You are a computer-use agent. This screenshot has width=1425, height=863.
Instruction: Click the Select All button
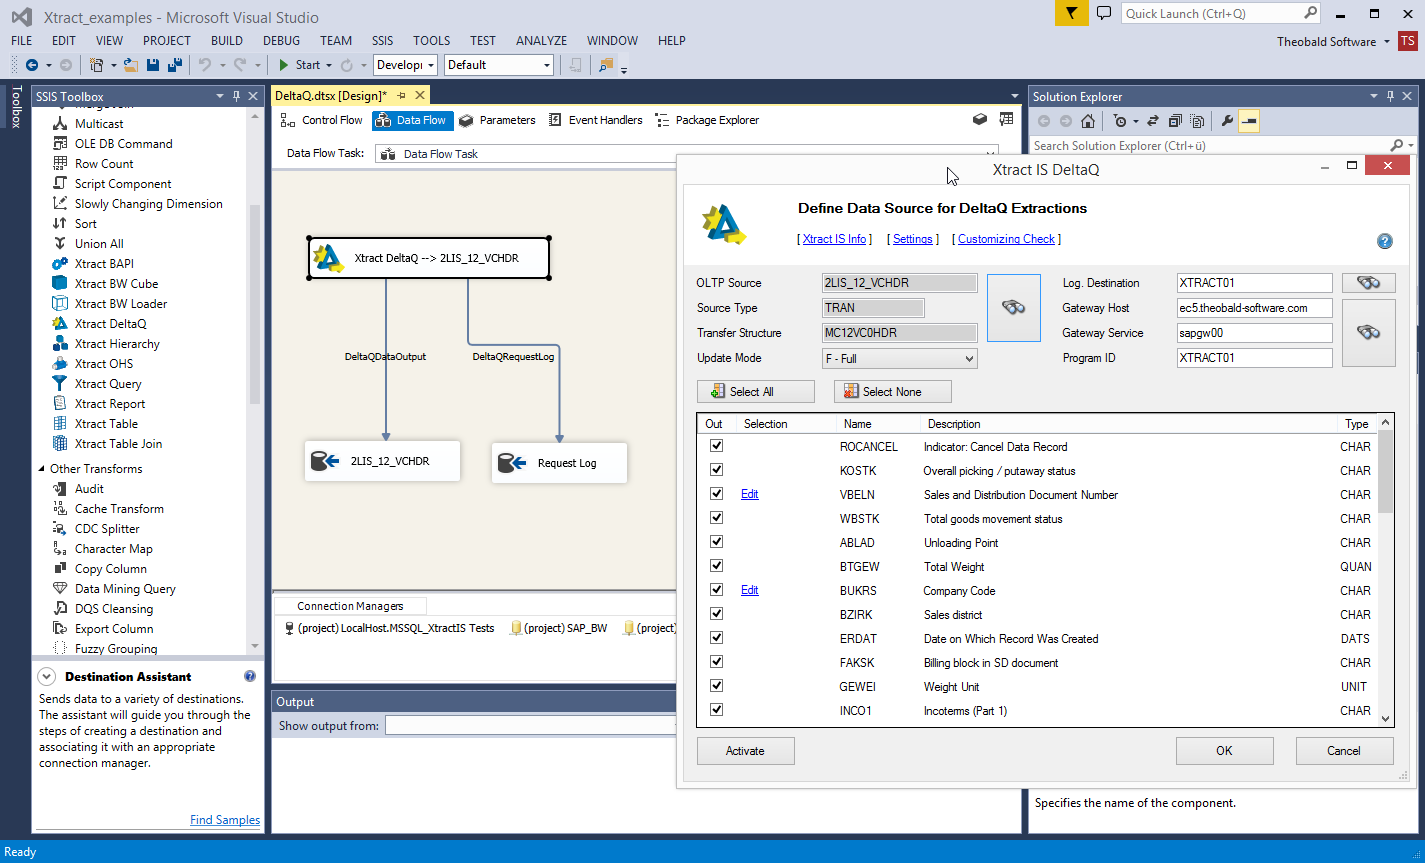[x=756, y=392]
